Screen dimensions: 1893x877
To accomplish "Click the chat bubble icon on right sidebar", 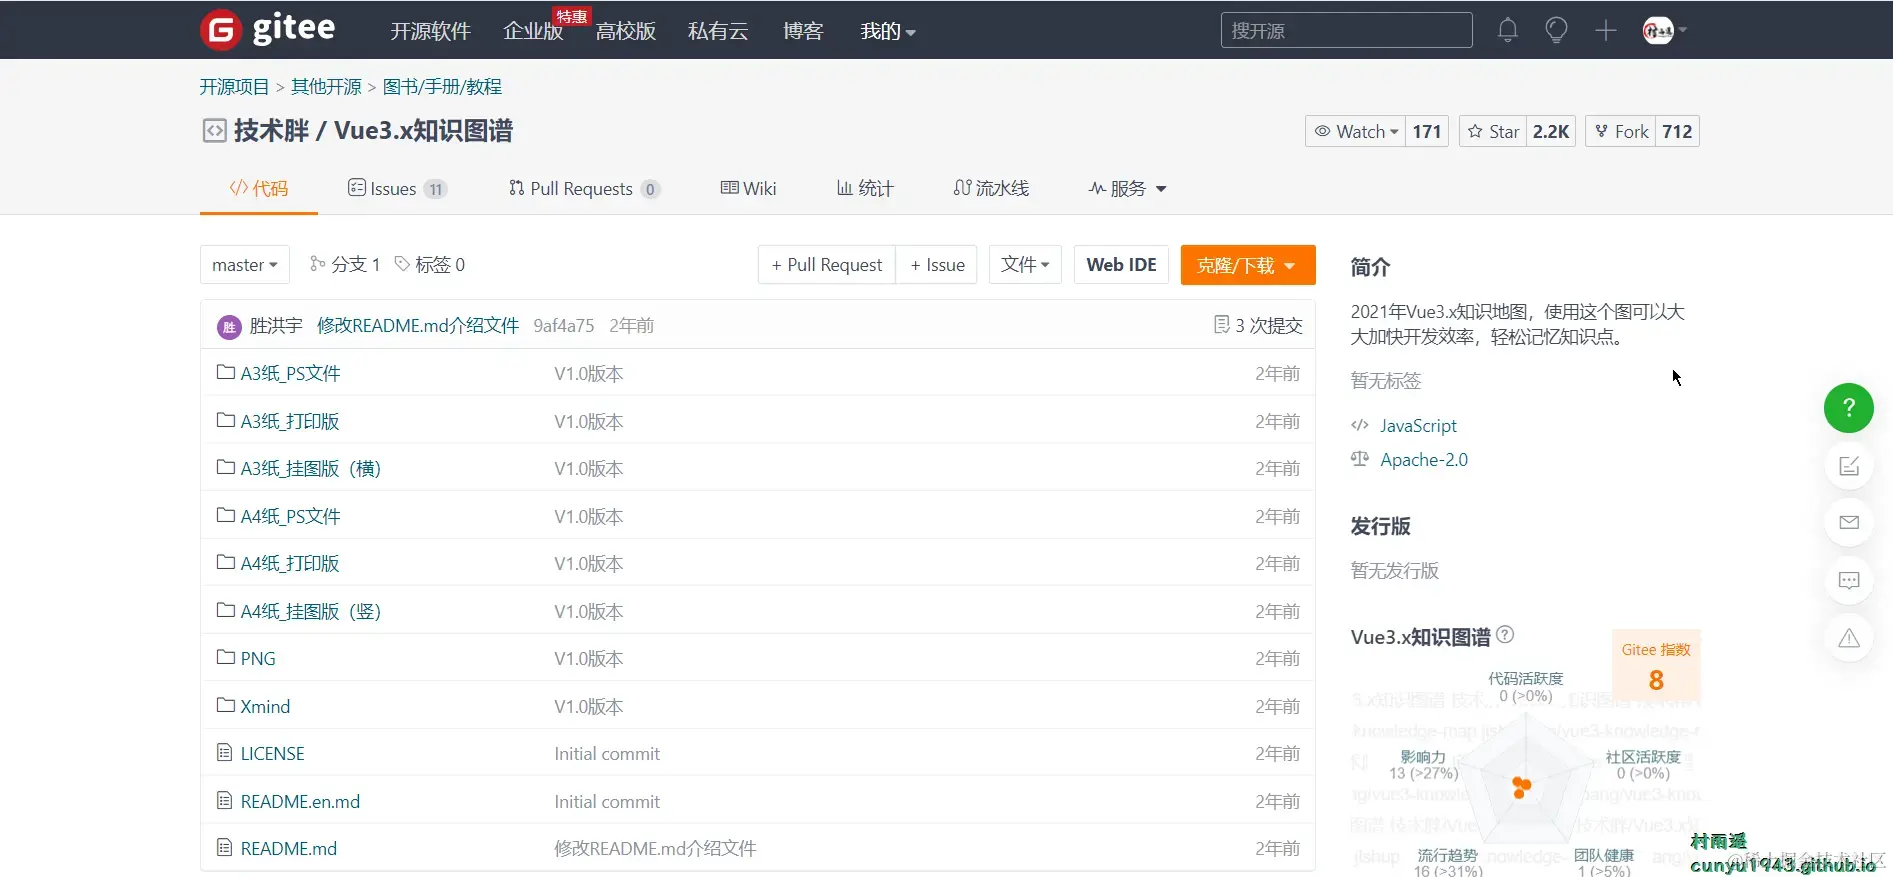I will click(x=1849, y=581).
